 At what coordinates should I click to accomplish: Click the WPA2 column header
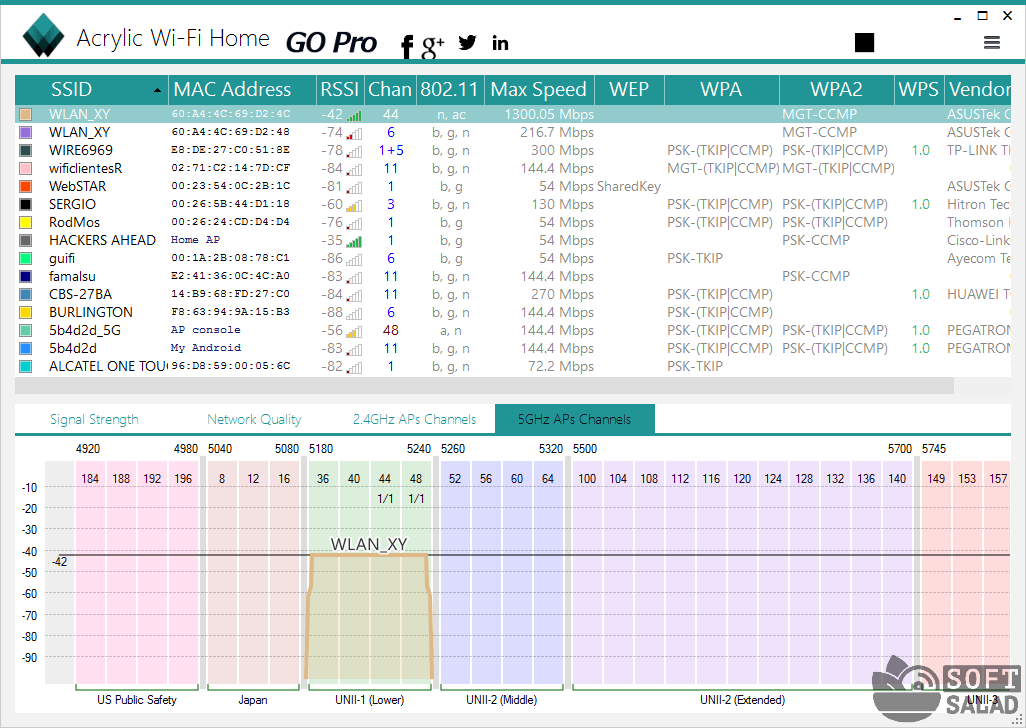[x=836, y=90]
